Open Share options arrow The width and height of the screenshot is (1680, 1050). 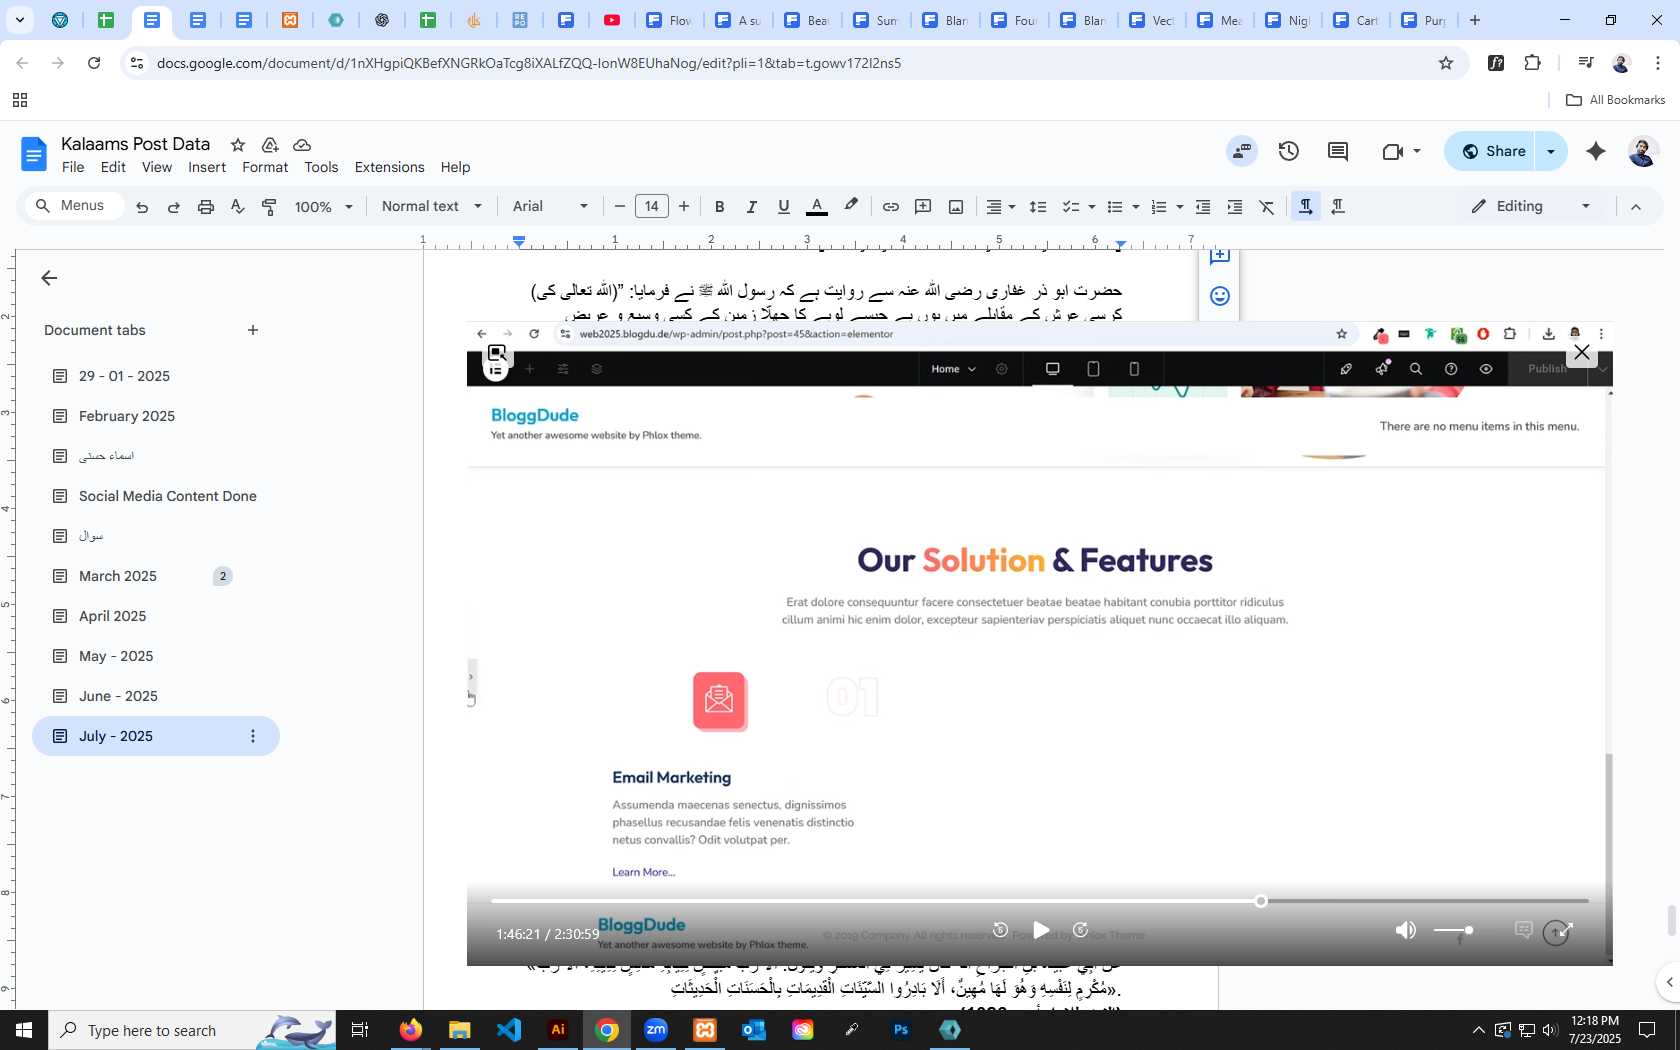pos(1551,151)
